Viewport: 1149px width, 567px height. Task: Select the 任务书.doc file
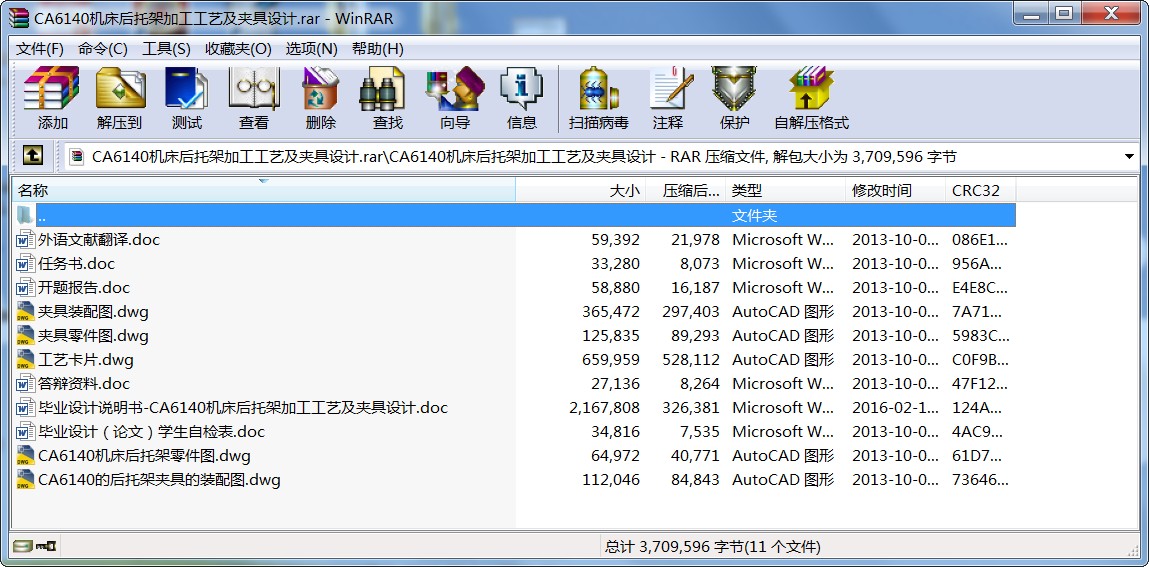76,264
